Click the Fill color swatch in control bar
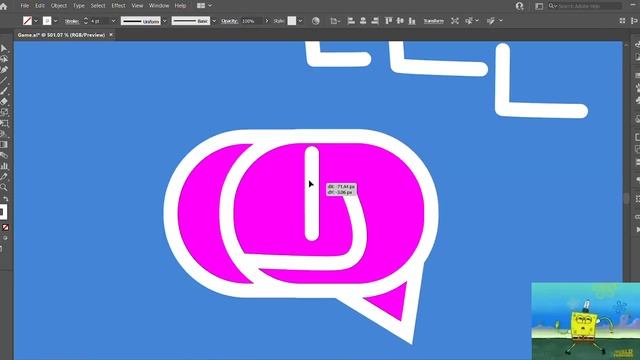The height and width of the screenshot is (360, 640). pos(27,21)
